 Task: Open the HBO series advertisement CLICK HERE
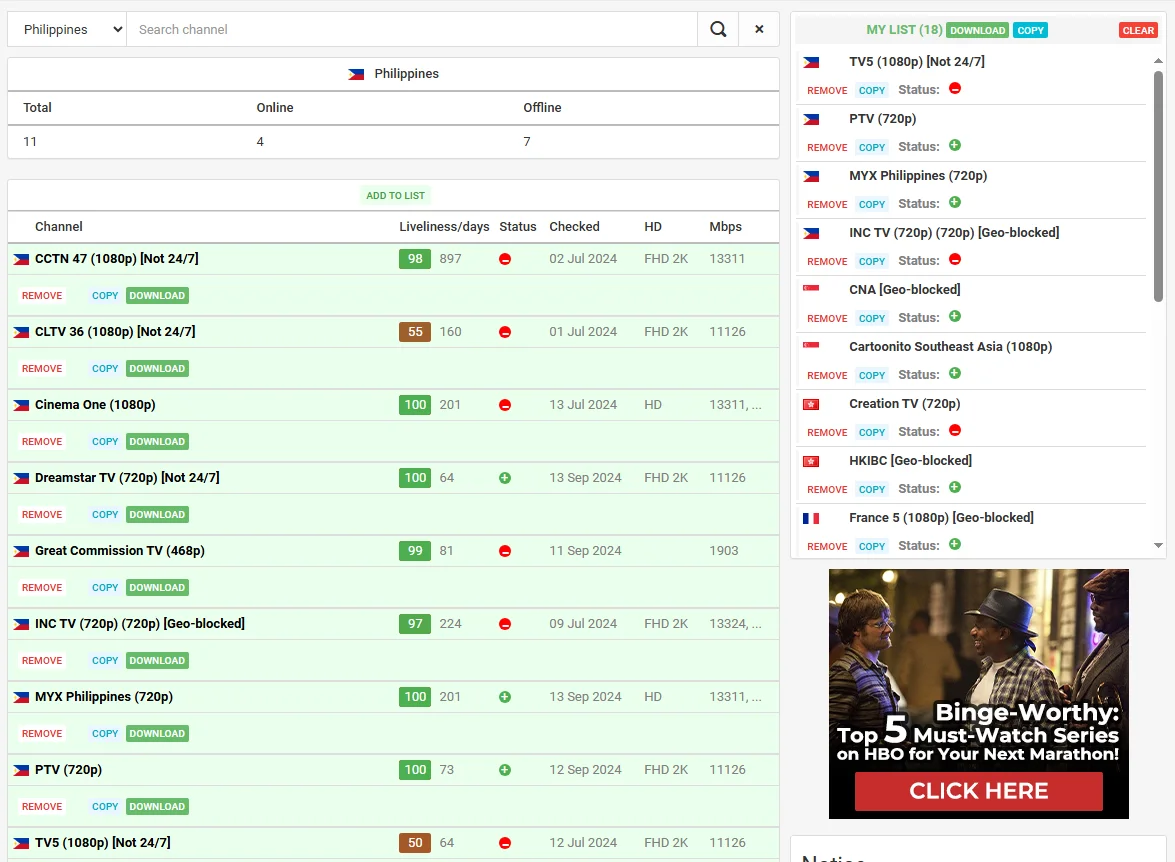pyautogui.click(x=979, y=791)
